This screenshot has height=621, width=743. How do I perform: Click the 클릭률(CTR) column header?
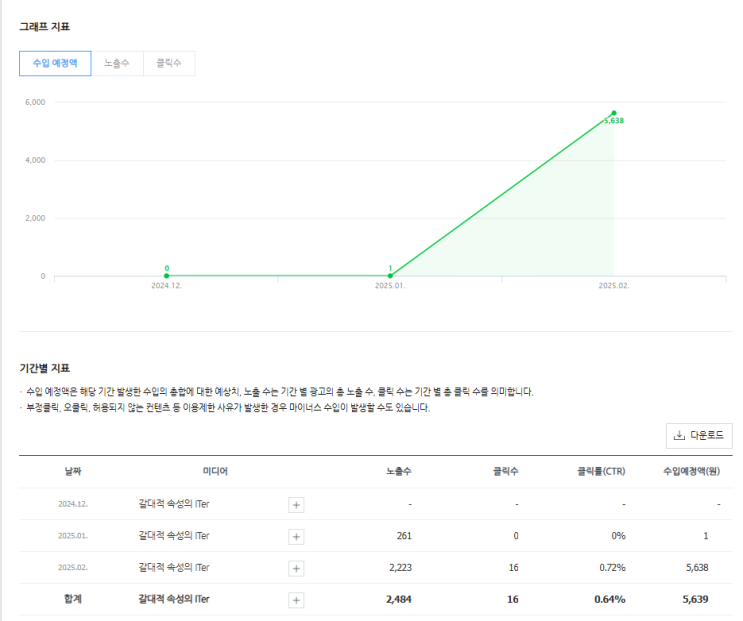[601, 471]
